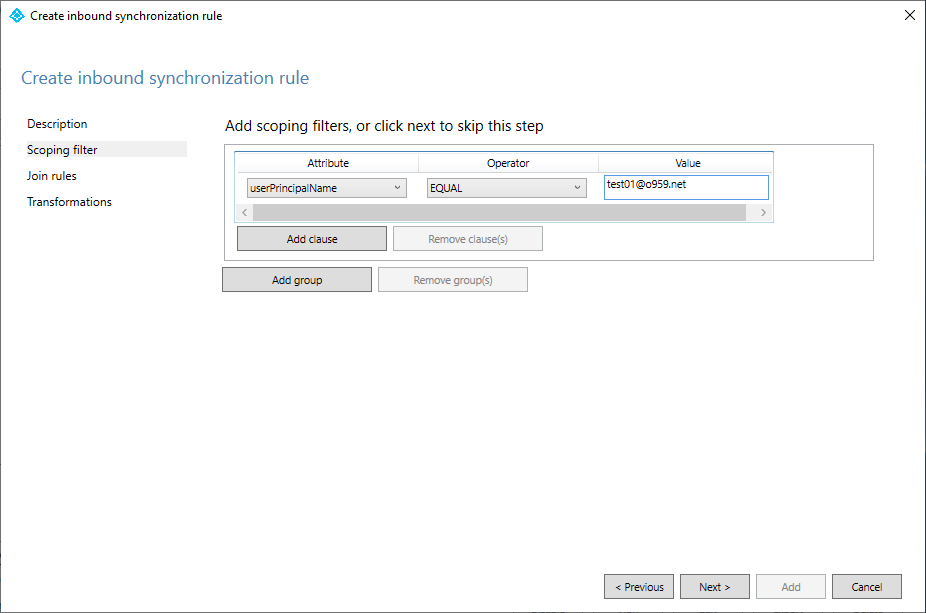926x613 pixels.
Task: Add a new clause
Action: pos(312,239)
